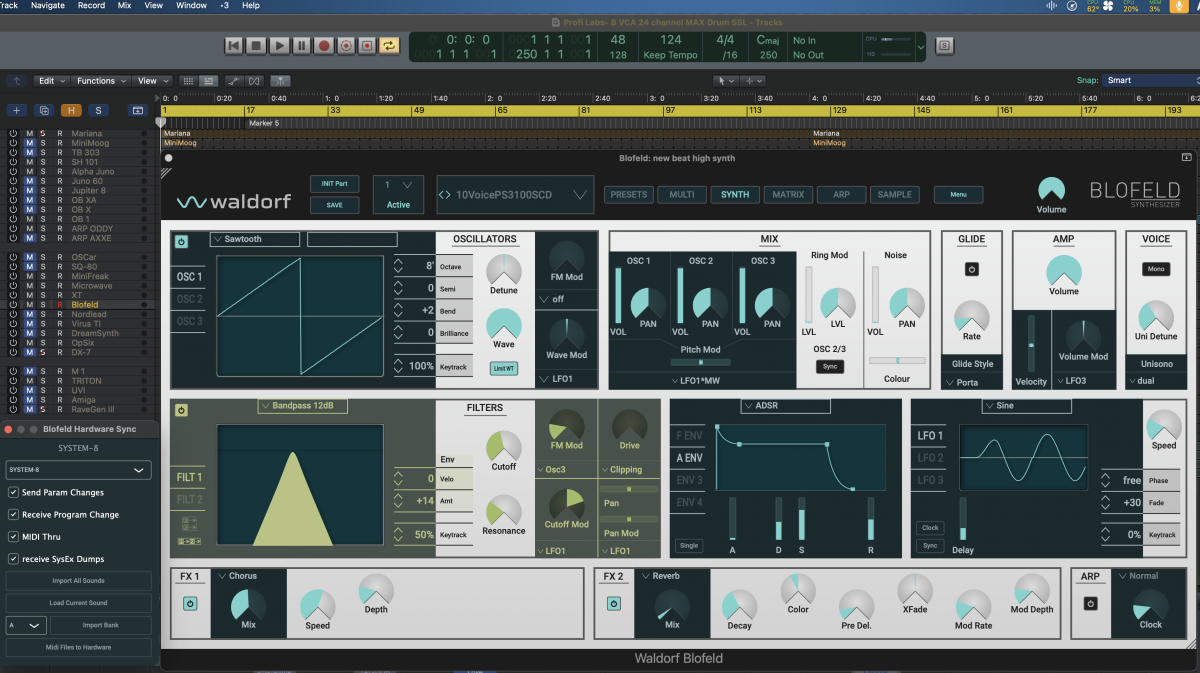Click the up-arrow icon left of Edit

click(x=16, y=81)
